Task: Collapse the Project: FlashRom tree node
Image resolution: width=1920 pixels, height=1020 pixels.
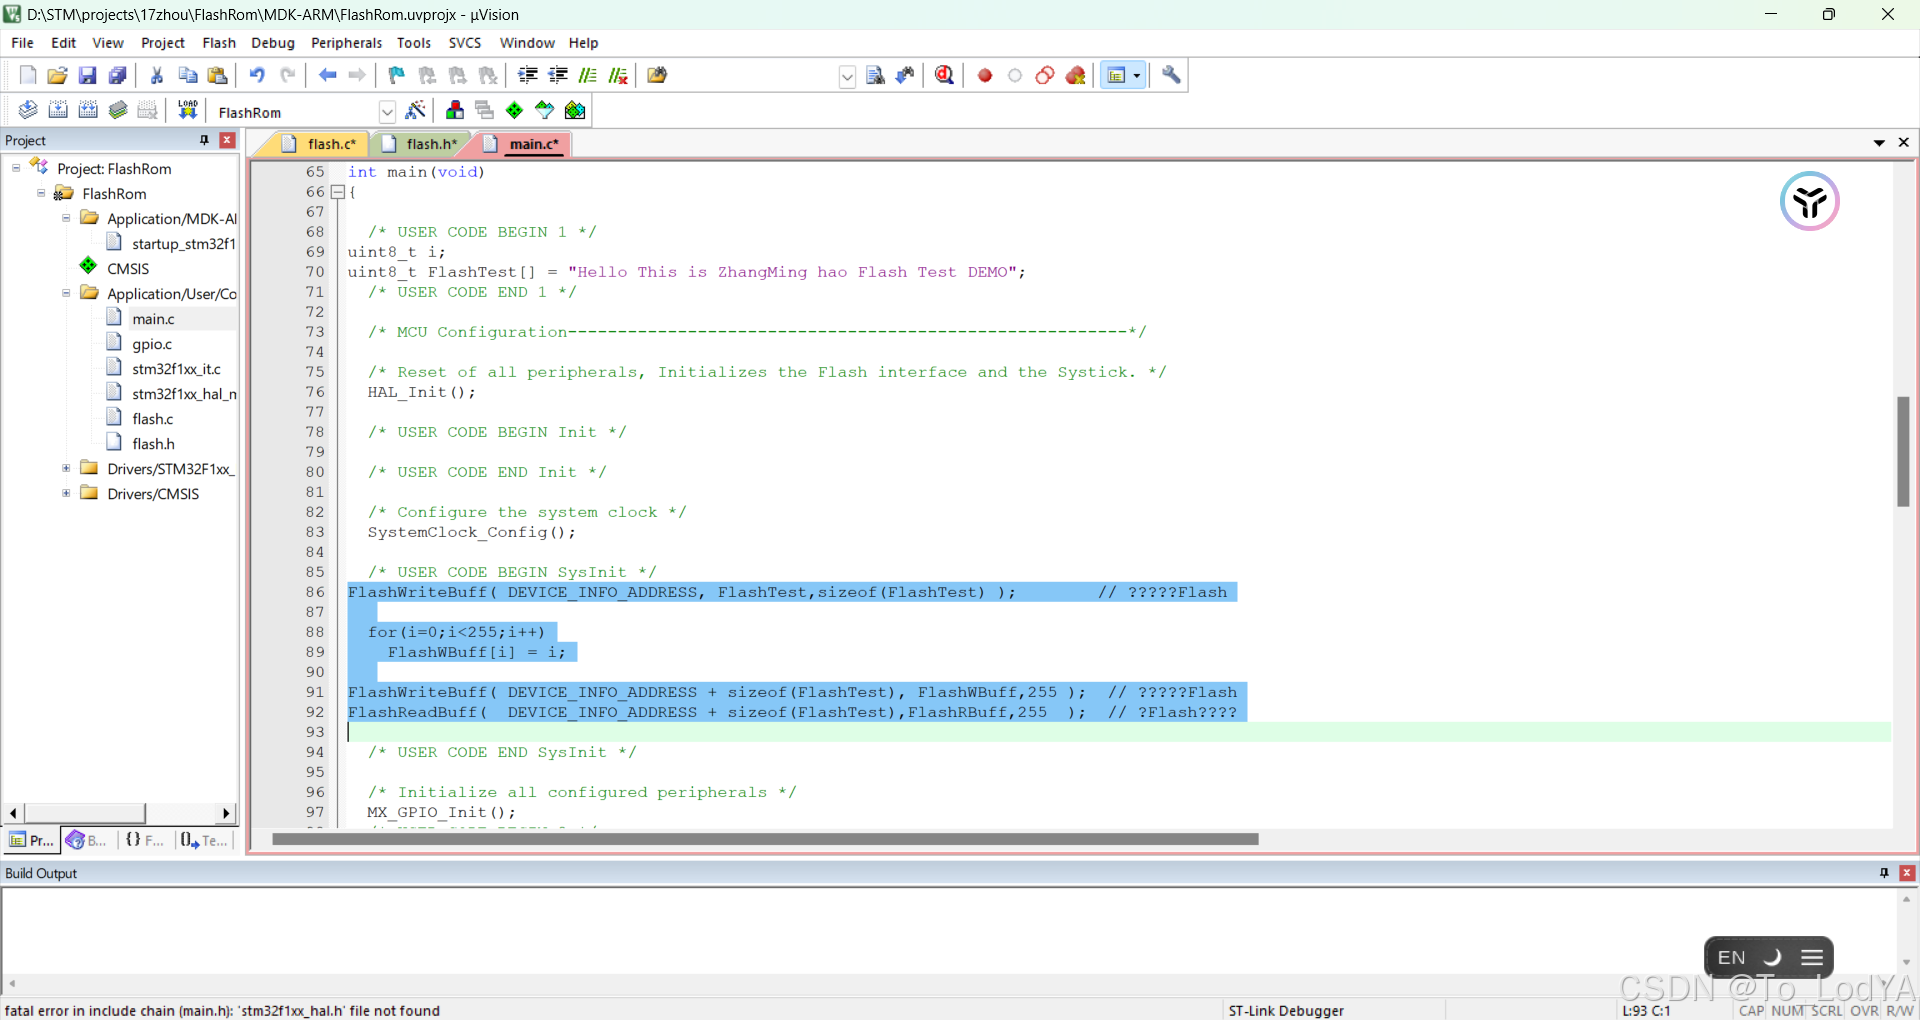Action: [16, 168]
